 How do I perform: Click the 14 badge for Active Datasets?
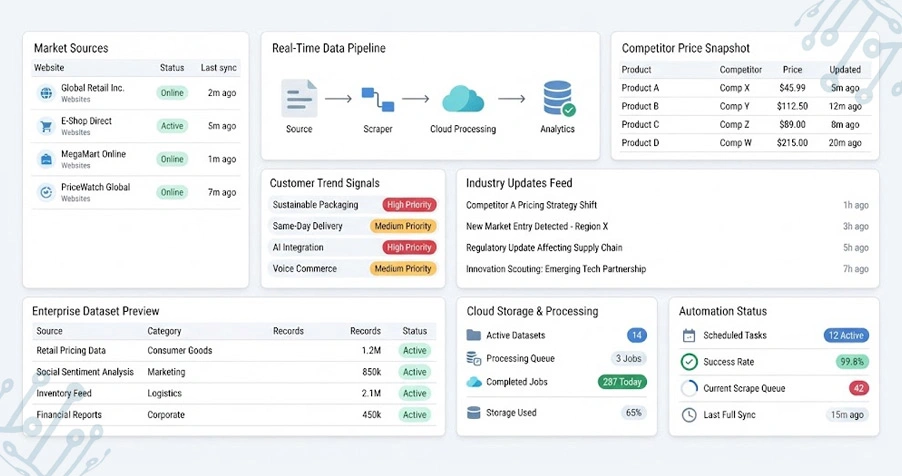[x=637, y=335]
